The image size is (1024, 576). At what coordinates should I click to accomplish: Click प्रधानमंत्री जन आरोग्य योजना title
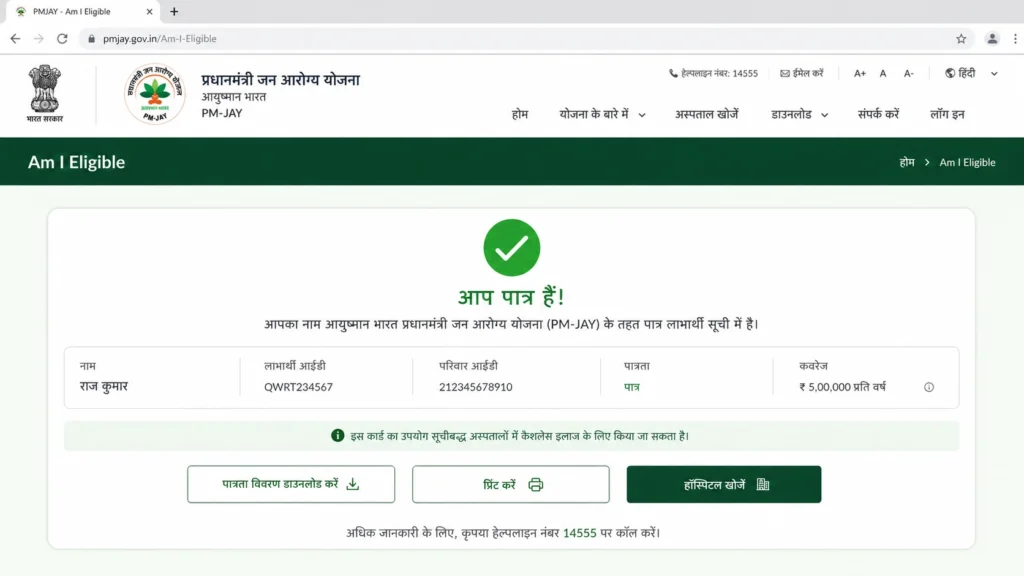pyautogui.click(x=280, y=80)
